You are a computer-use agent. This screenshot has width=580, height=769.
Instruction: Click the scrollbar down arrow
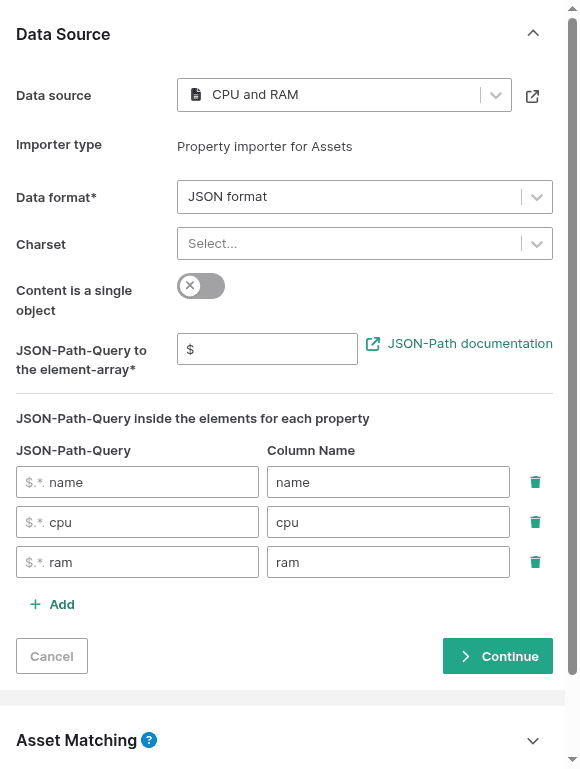[572, 760]
